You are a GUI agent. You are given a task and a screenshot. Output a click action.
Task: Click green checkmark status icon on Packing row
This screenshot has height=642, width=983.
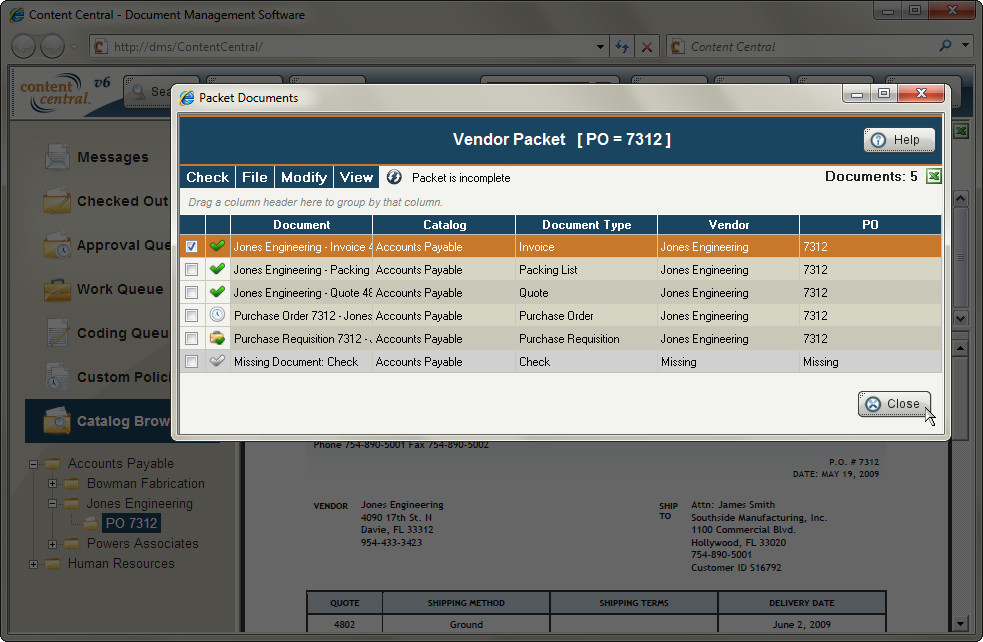click(x=218, y=269)
